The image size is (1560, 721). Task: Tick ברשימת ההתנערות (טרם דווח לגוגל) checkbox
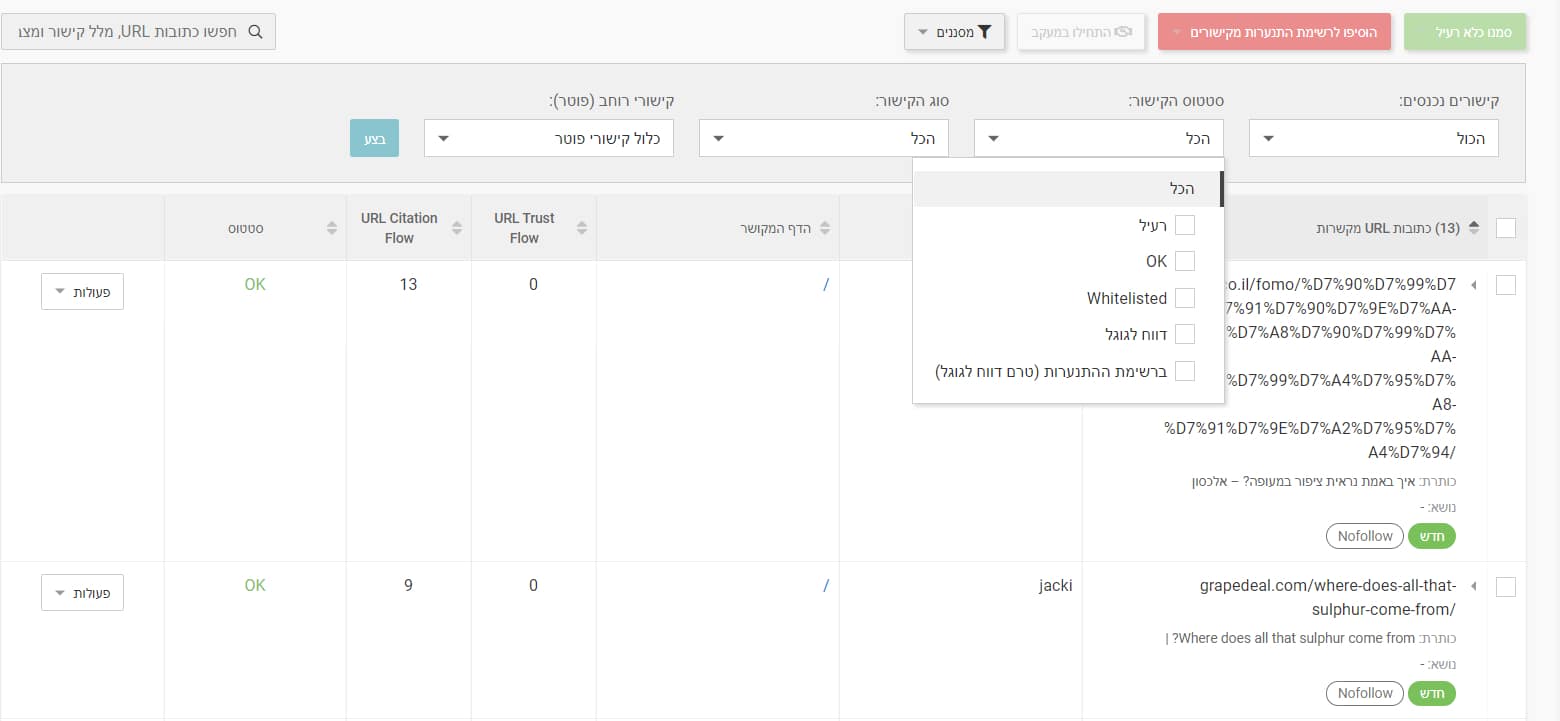(1184, 371)
